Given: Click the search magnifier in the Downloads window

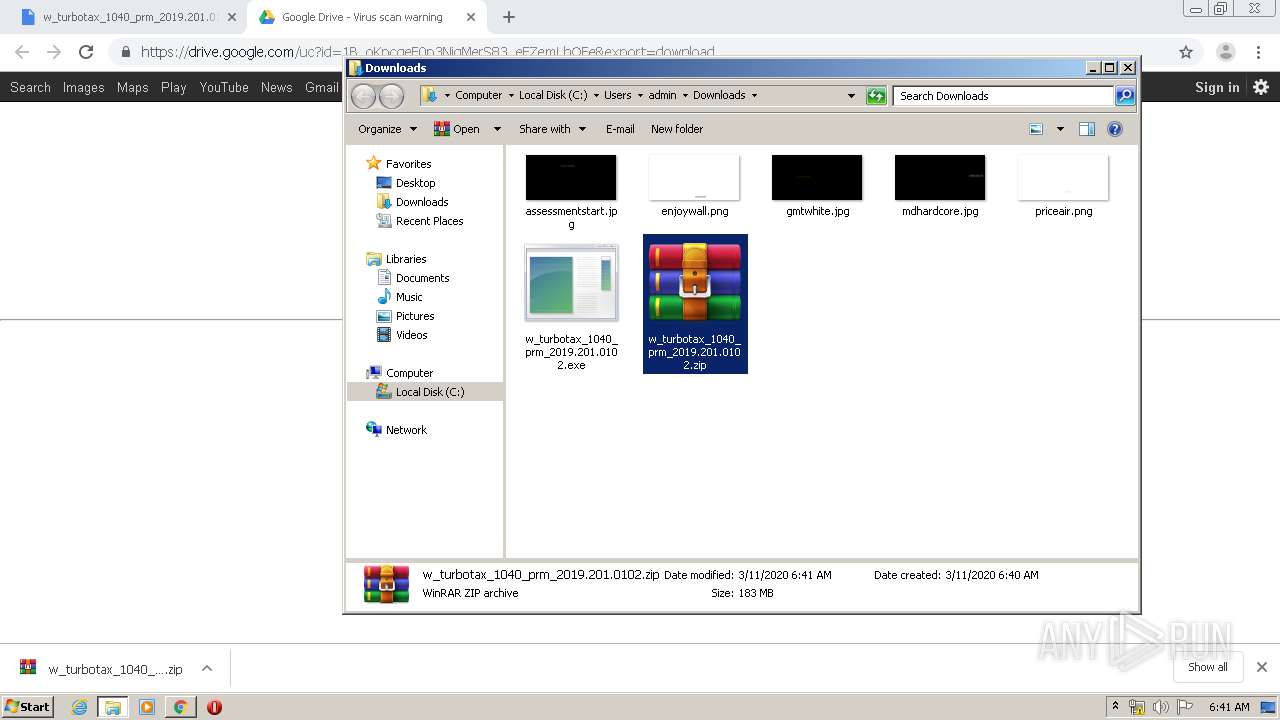Looking at the screenshot, I should click(1125, 96).
